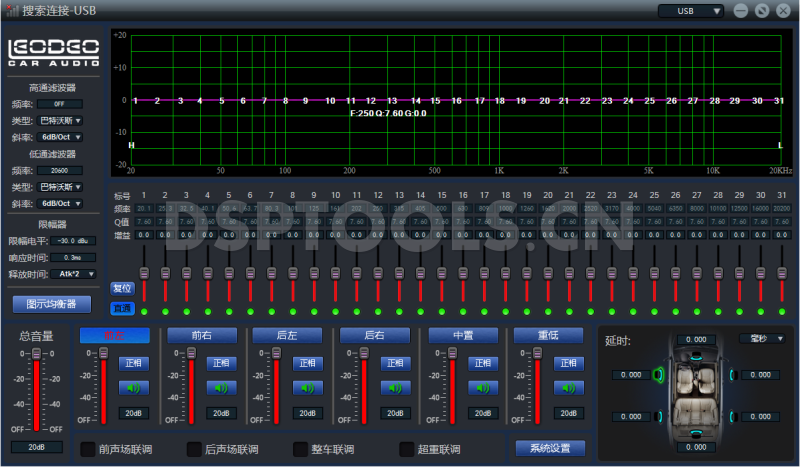Select the 重低 channel tab
Image resolution: width=800 pixels, height=467 pixels.
[548, 335]
